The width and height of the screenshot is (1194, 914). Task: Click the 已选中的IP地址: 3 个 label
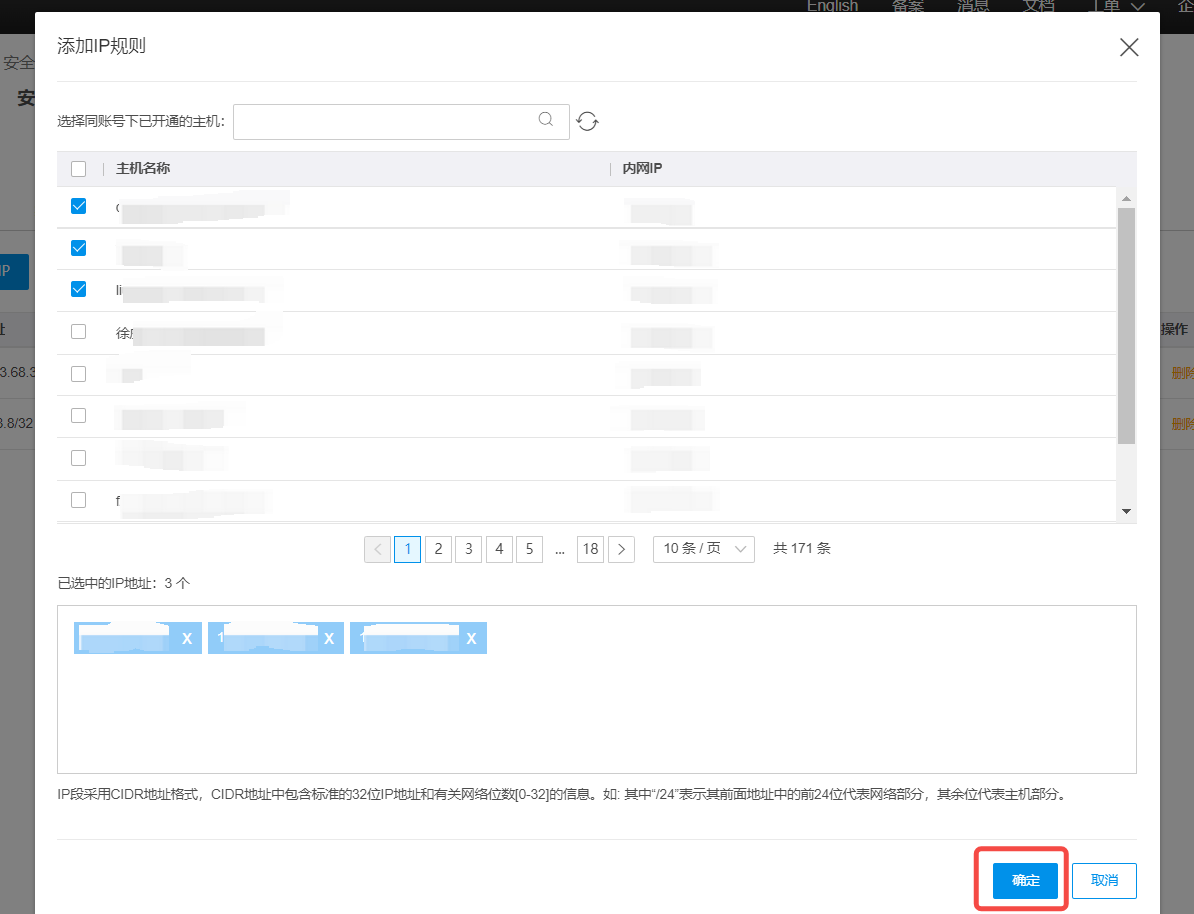(x=124, y=583)
